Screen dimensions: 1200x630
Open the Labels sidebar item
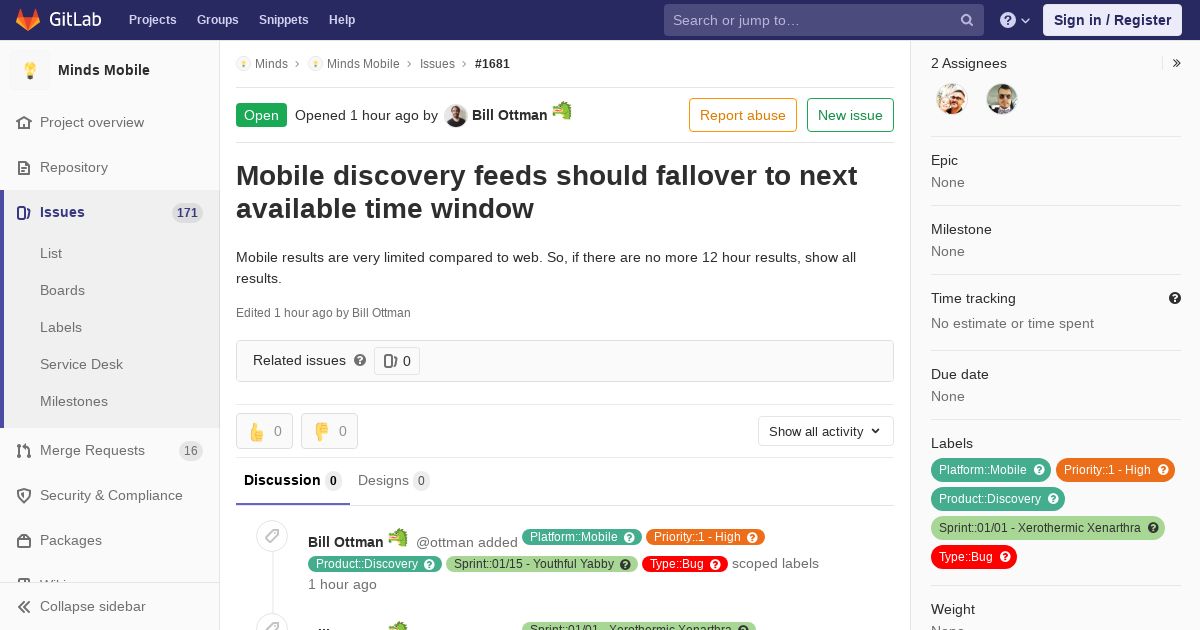tap(61, 327)
